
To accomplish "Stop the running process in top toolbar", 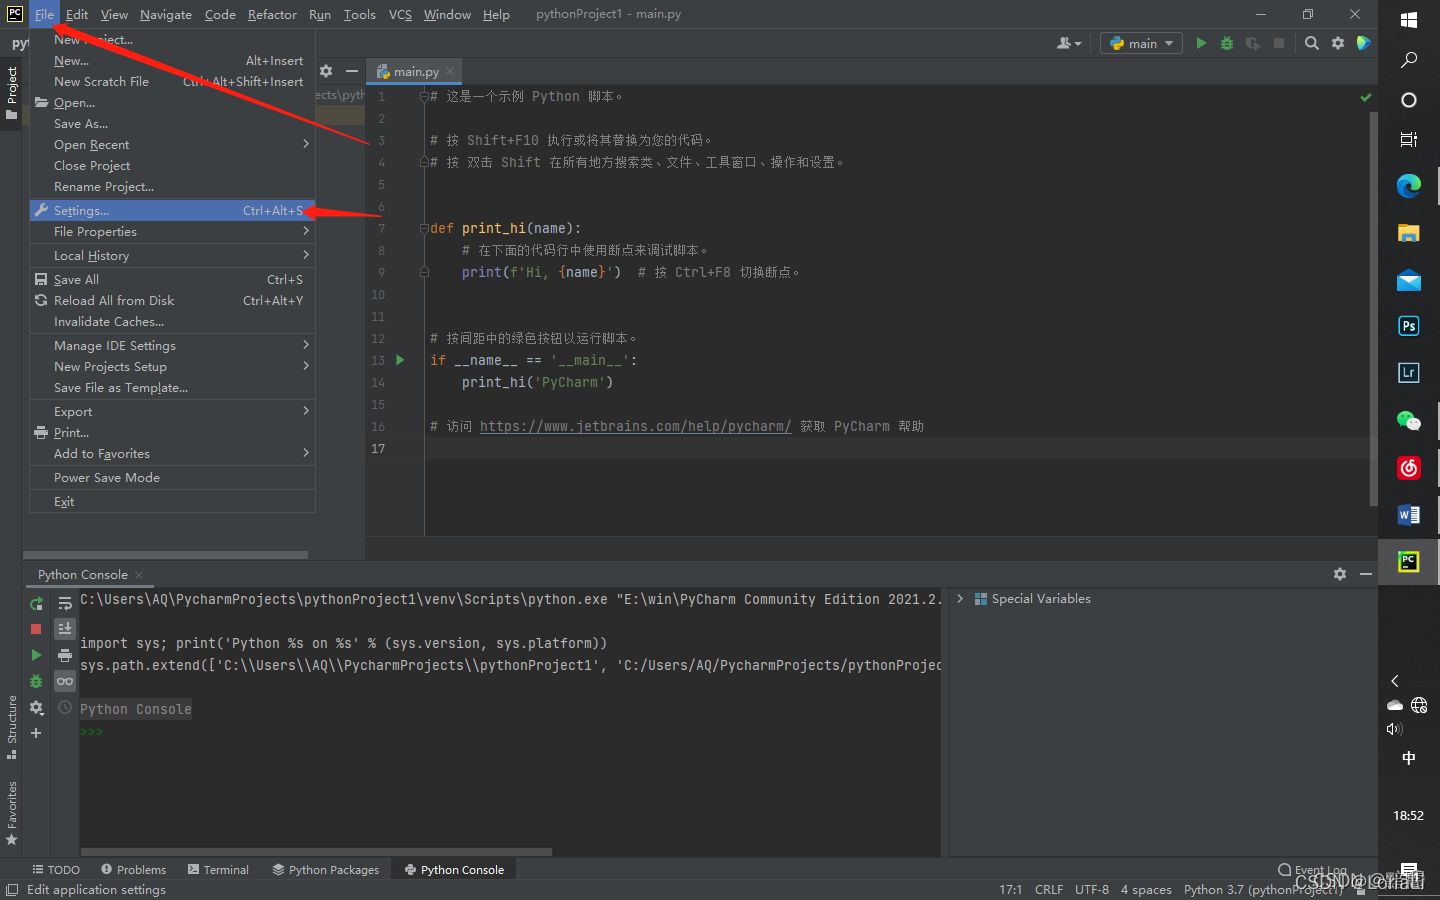I will tap(1279, 43).
